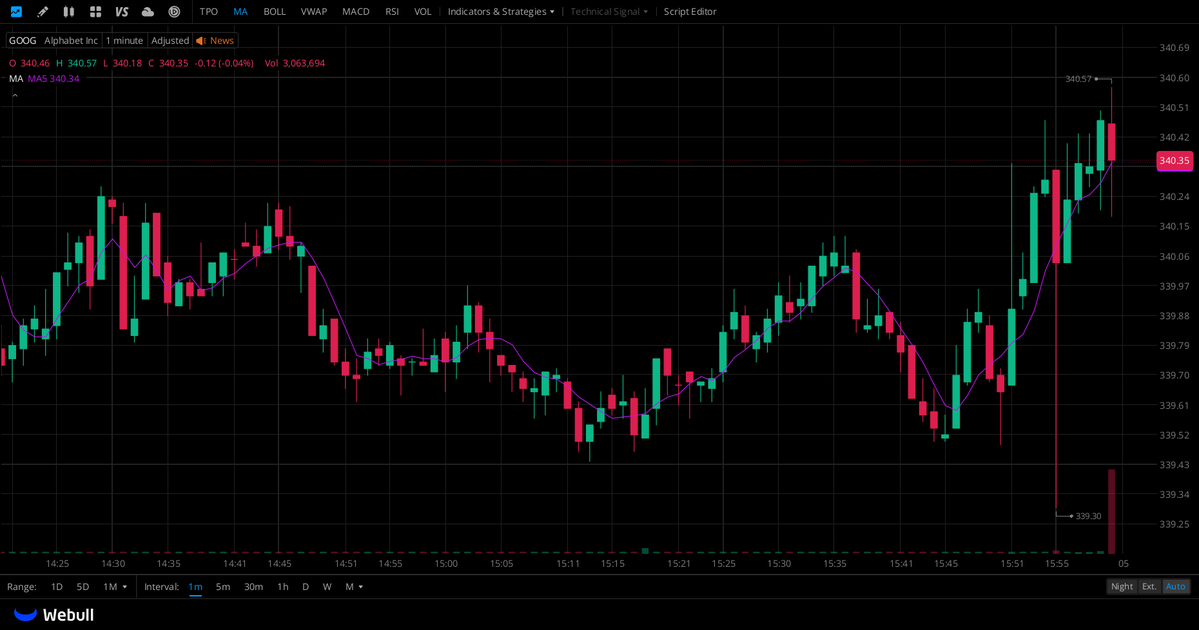Switch interval to 1h

tap(283, 586)
